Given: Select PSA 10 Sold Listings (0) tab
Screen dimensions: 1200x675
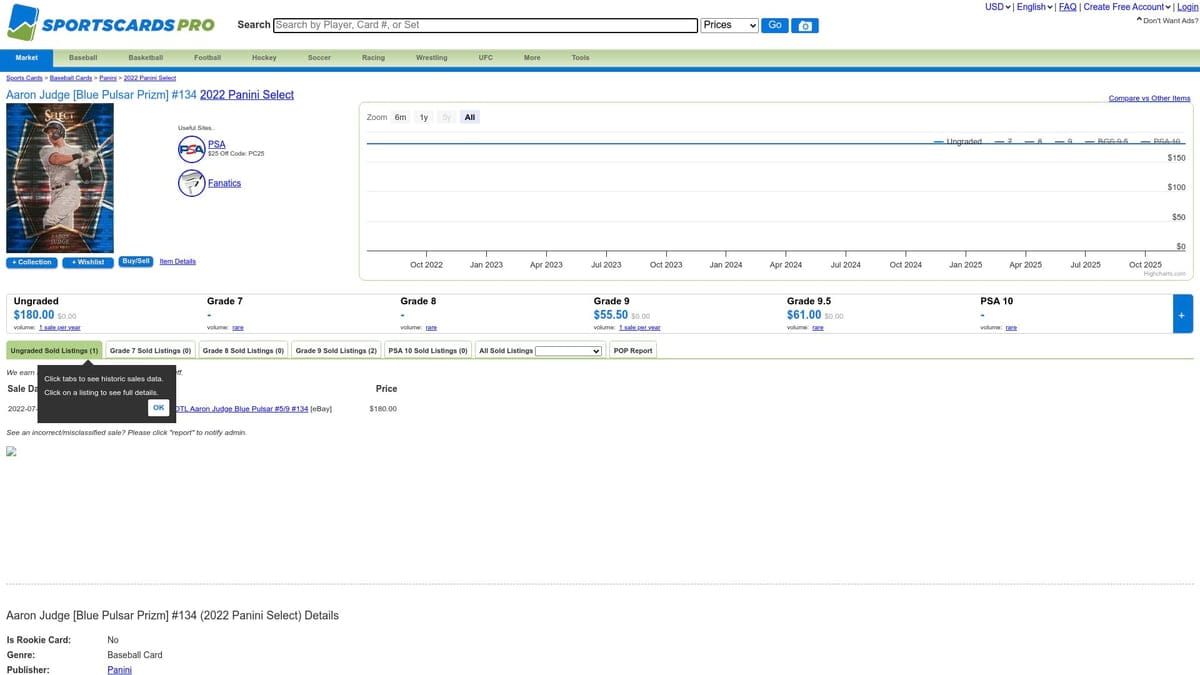Looking at the screenshot, I should click(x=428, y=351).
